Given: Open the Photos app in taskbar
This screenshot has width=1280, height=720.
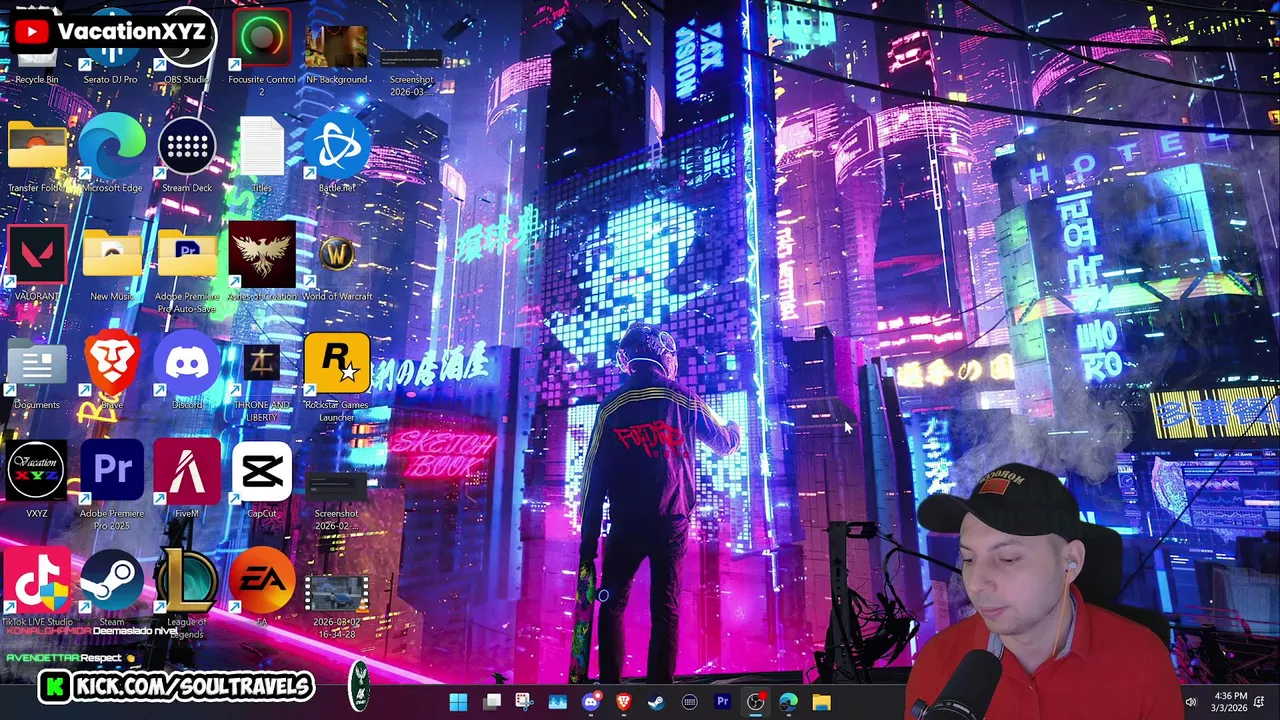Looking at the screenshot, I should pyautogui.click(x=558, y=702).
